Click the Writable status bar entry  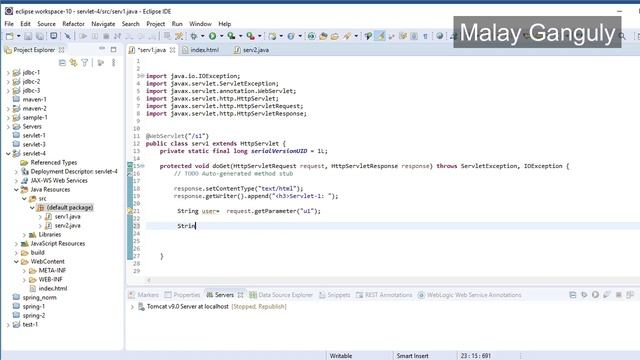click(x=341, y=356)
